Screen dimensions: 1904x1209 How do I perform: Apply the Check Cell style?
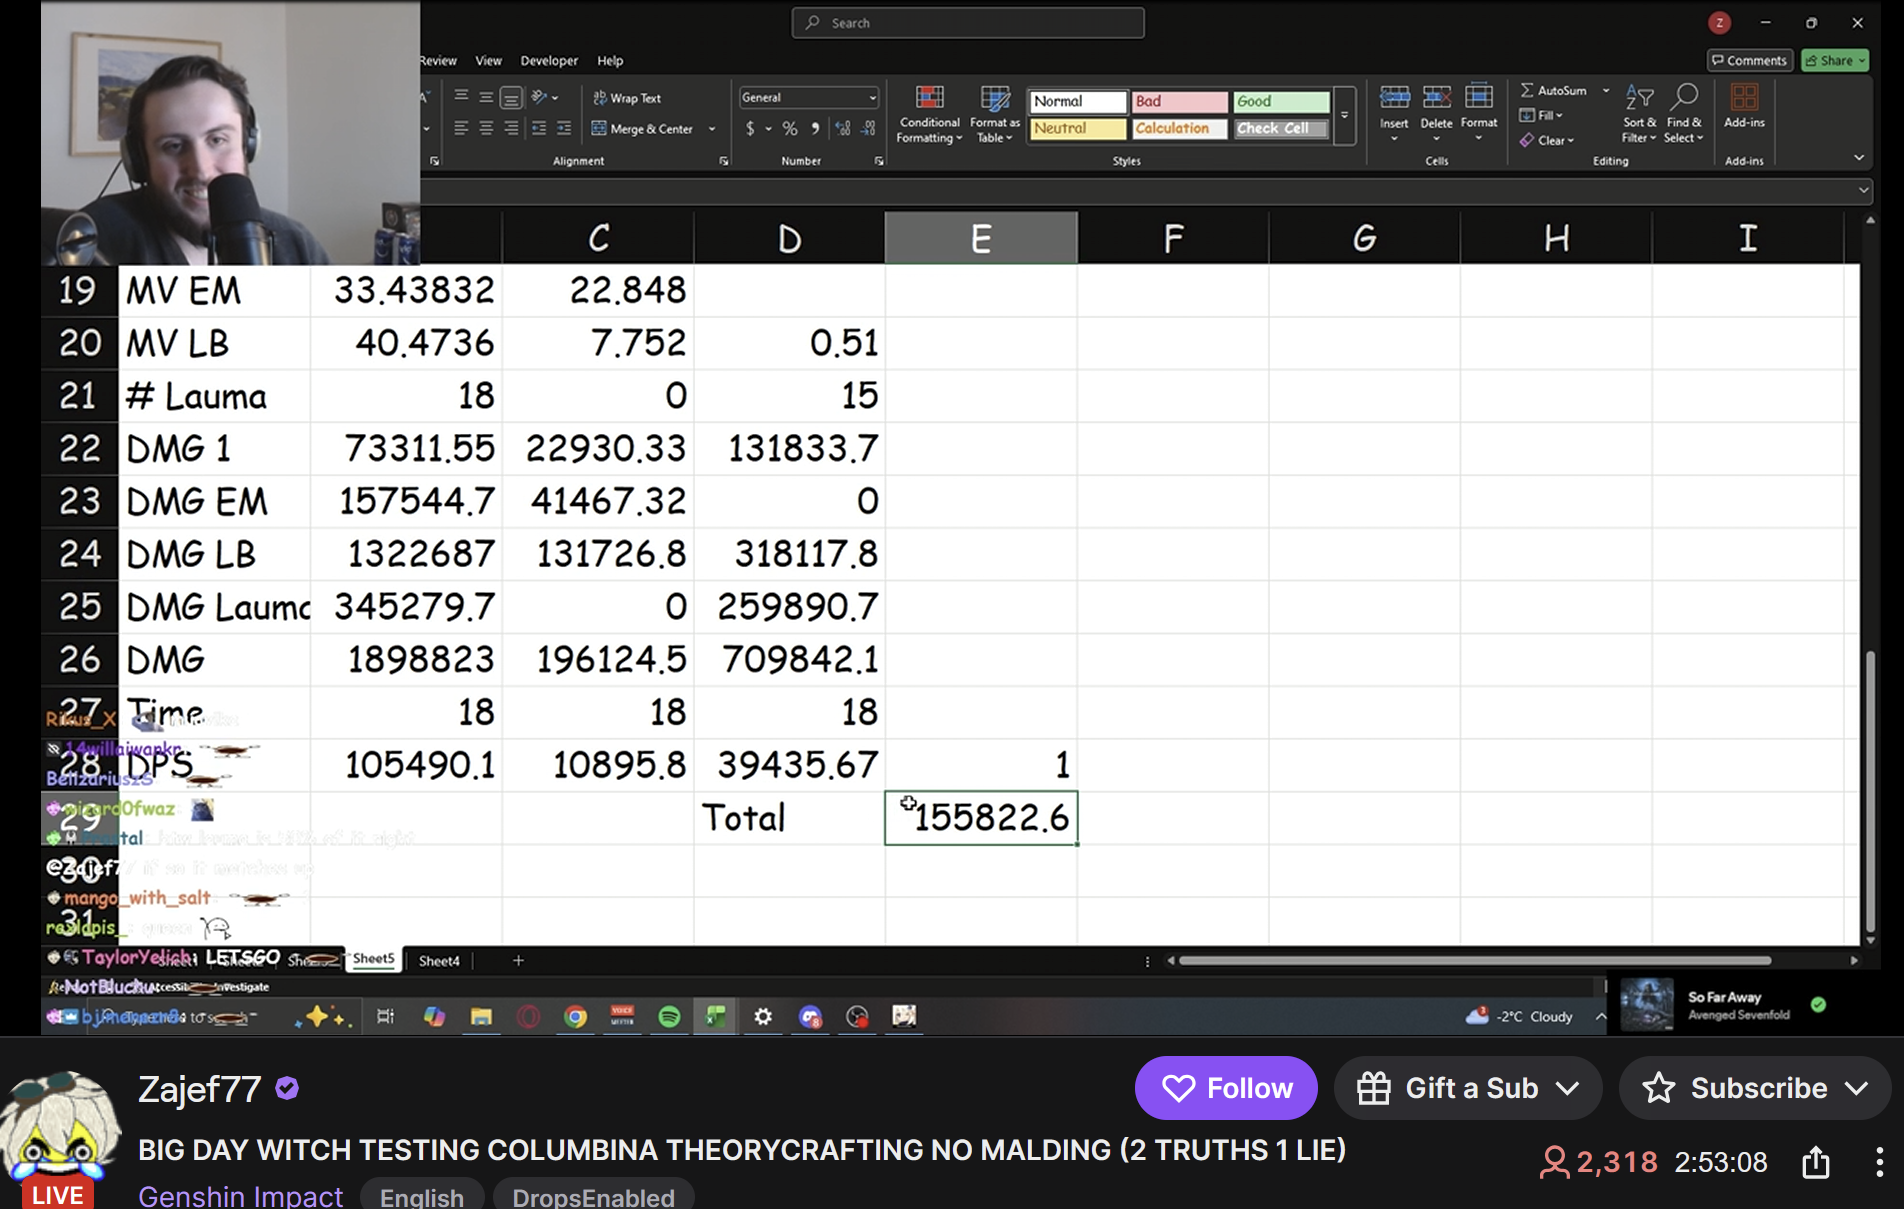coord(1281,128)
